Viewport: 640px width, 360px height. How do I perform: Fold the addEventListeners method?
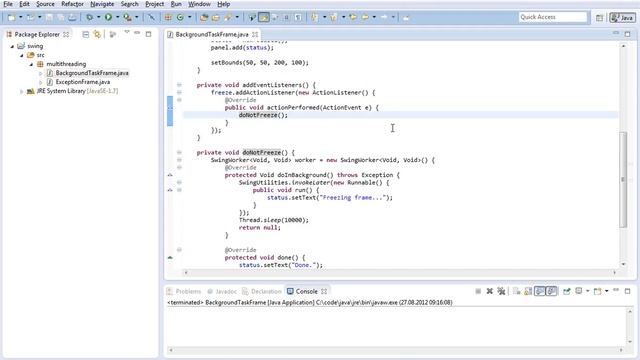click(x=179, y=85)
